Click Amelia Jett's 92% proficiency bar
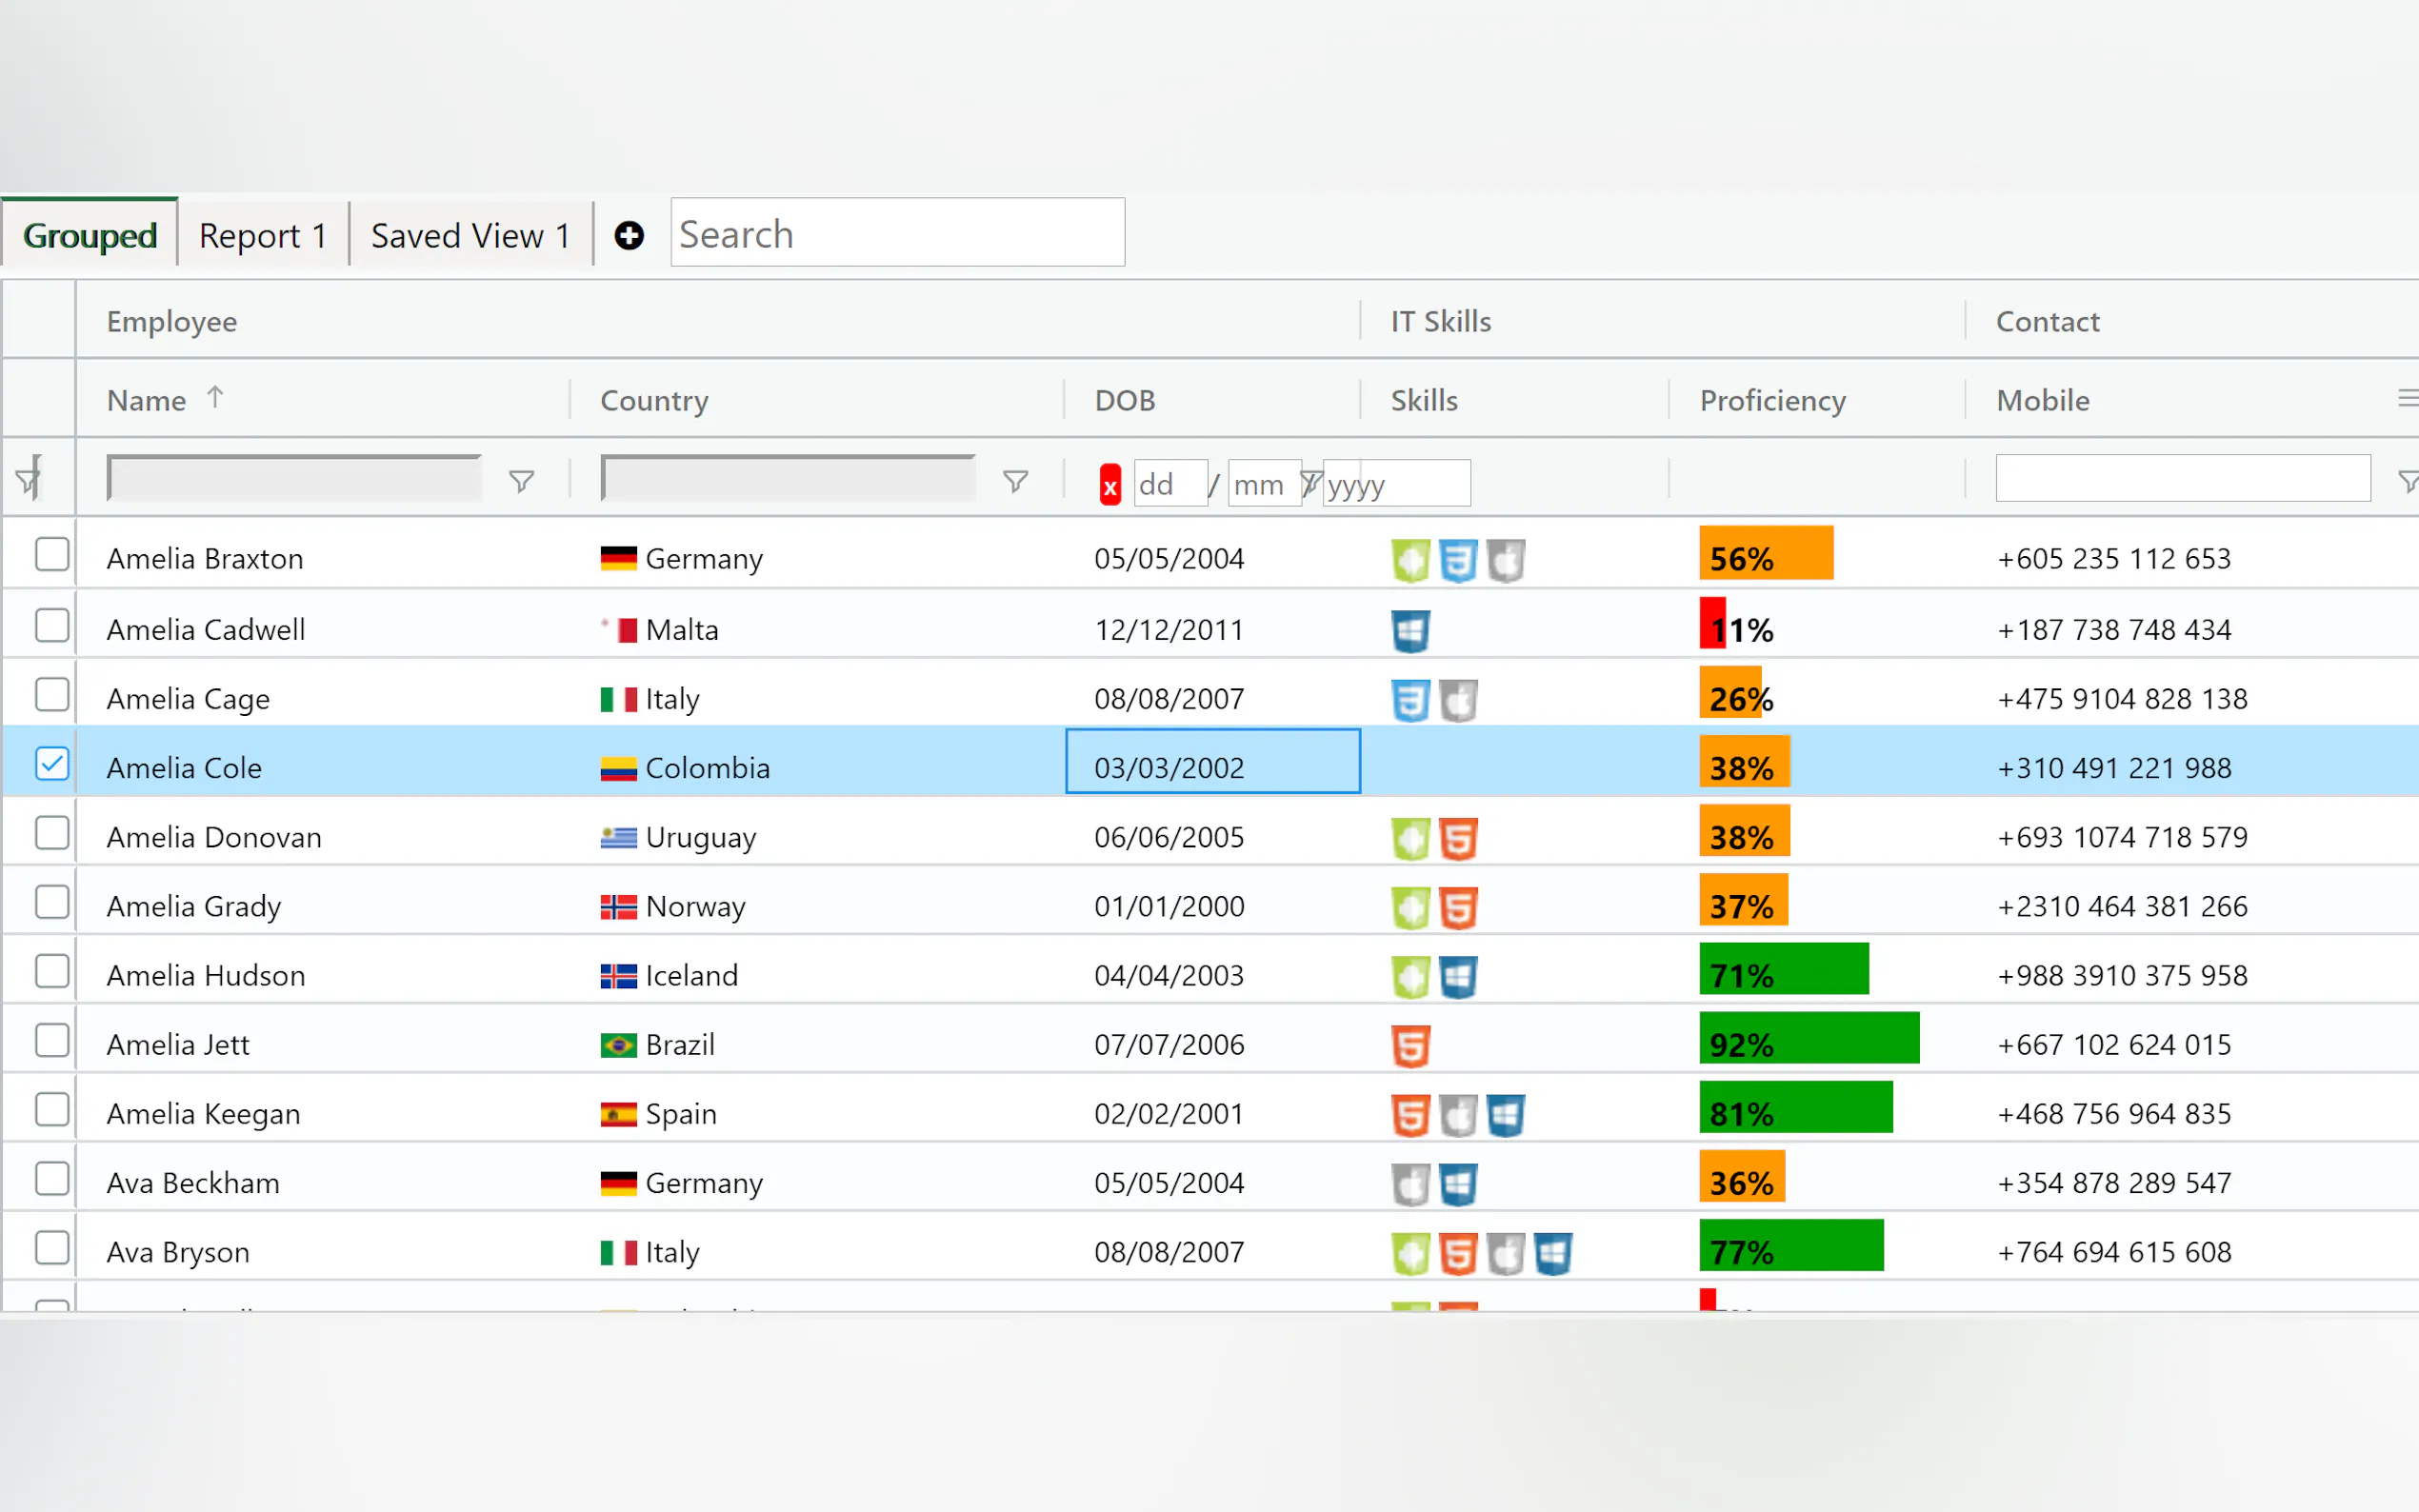This screenshot has height=1512, width=2419. [x=1808, y=1040]
